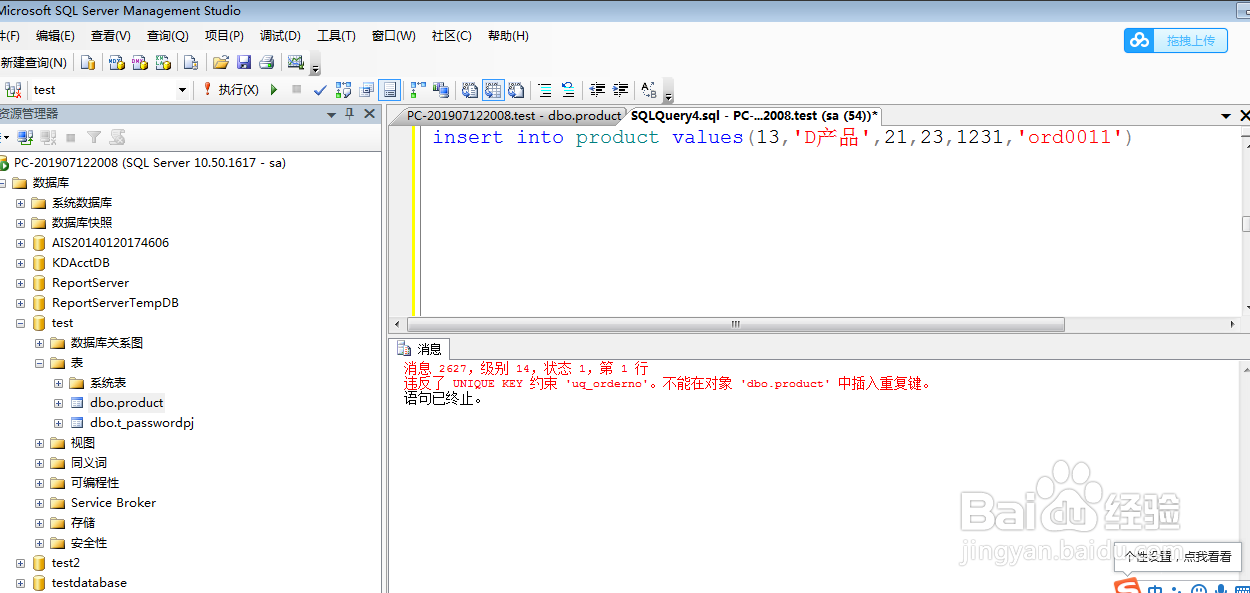Click the SQL Server Compact query icon
The width and height of the screenshot is (1250, 593).
[x=191, y=62]
